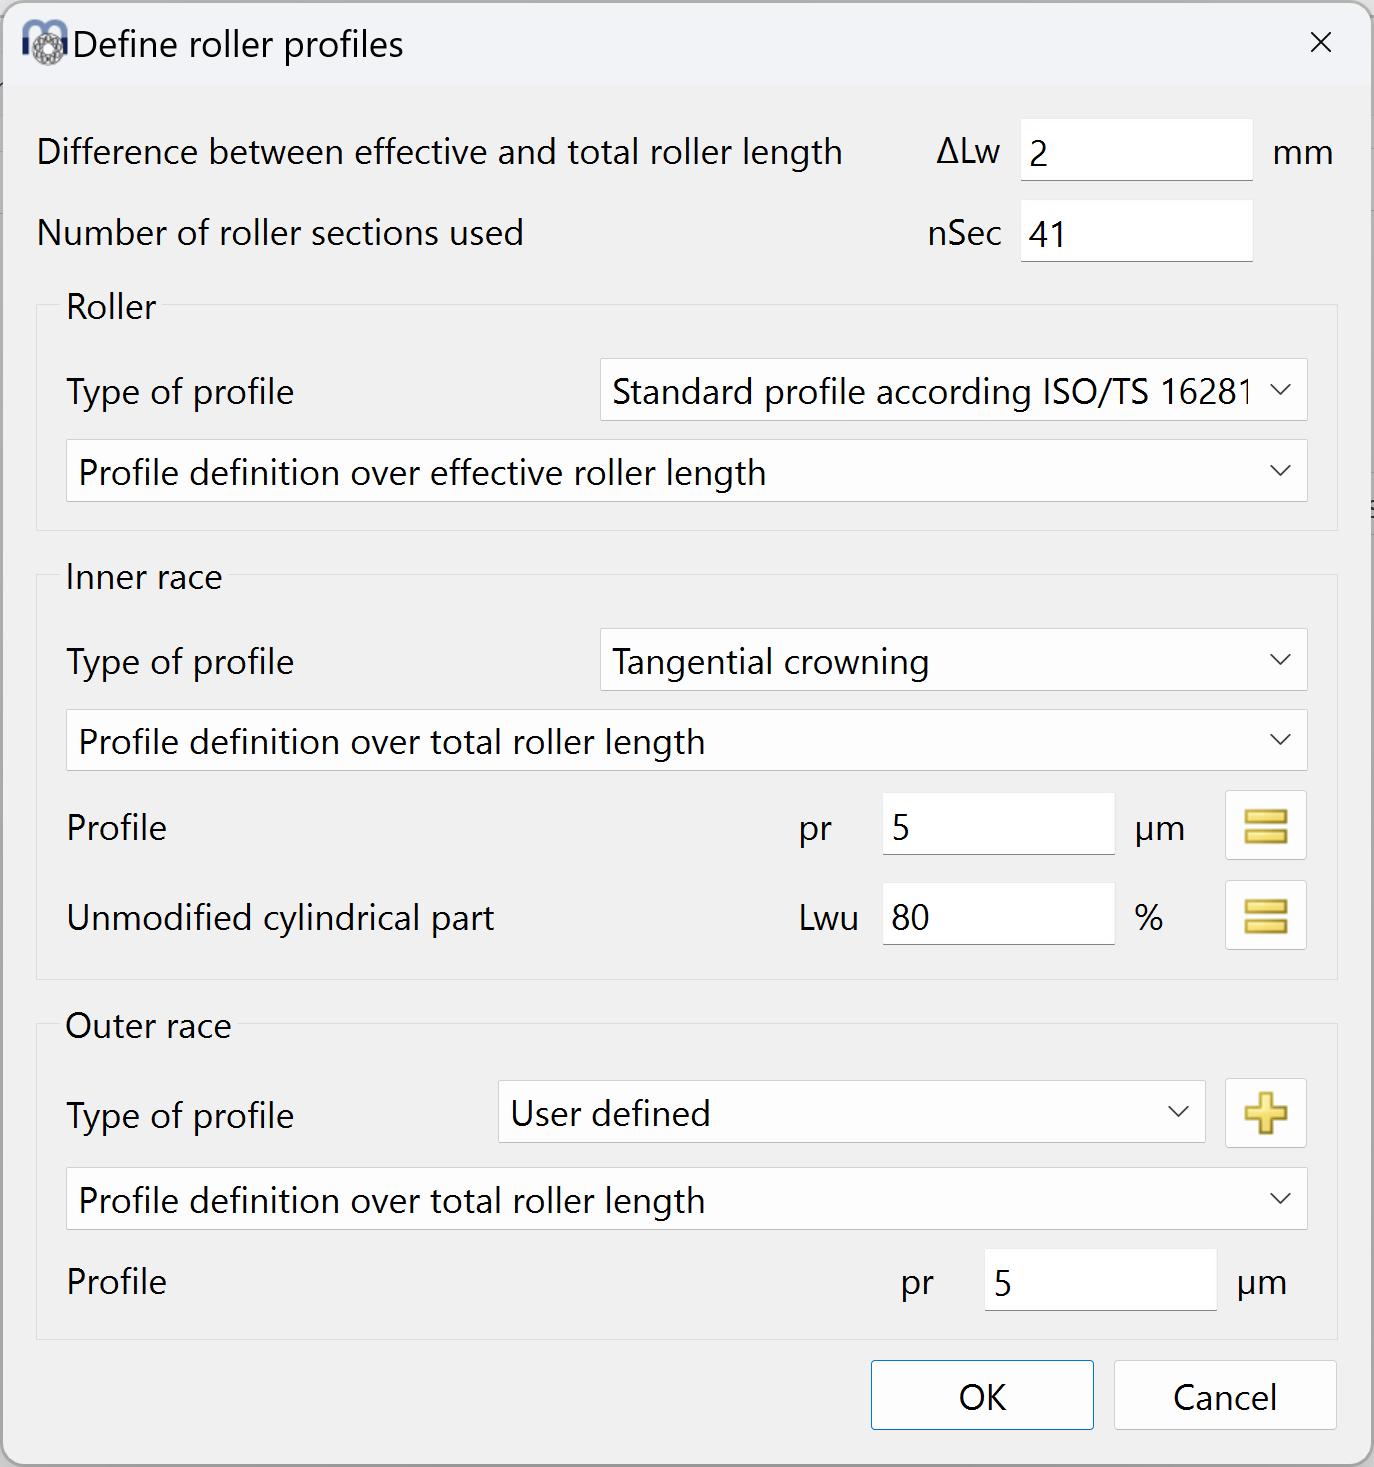This screenshot has width=1374, height=1467.
Task: Click the 'Inner race' group heading
Action: click(x=144, y=577)
